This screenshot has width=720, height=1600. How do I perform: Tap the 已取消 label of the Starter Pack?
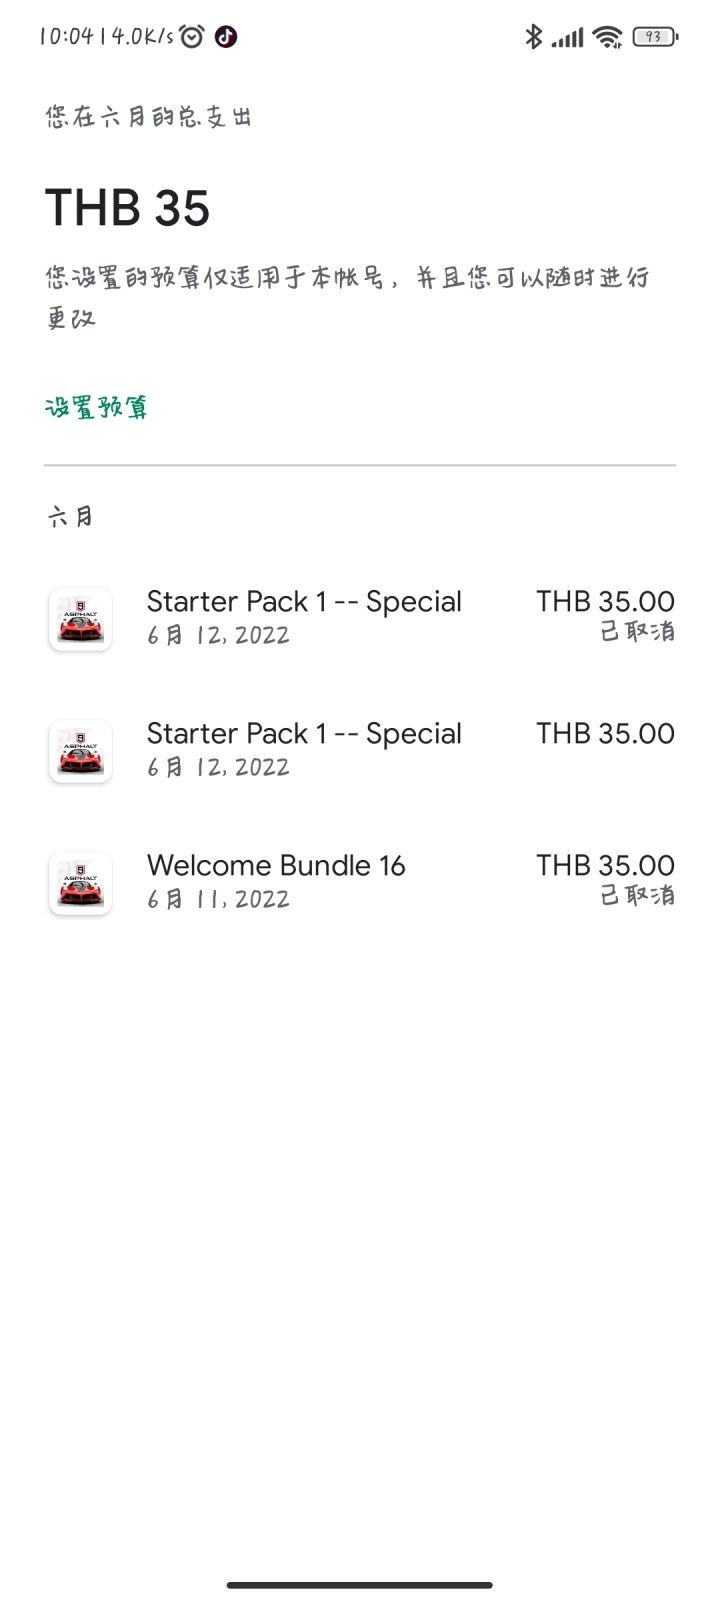[637, 631]
